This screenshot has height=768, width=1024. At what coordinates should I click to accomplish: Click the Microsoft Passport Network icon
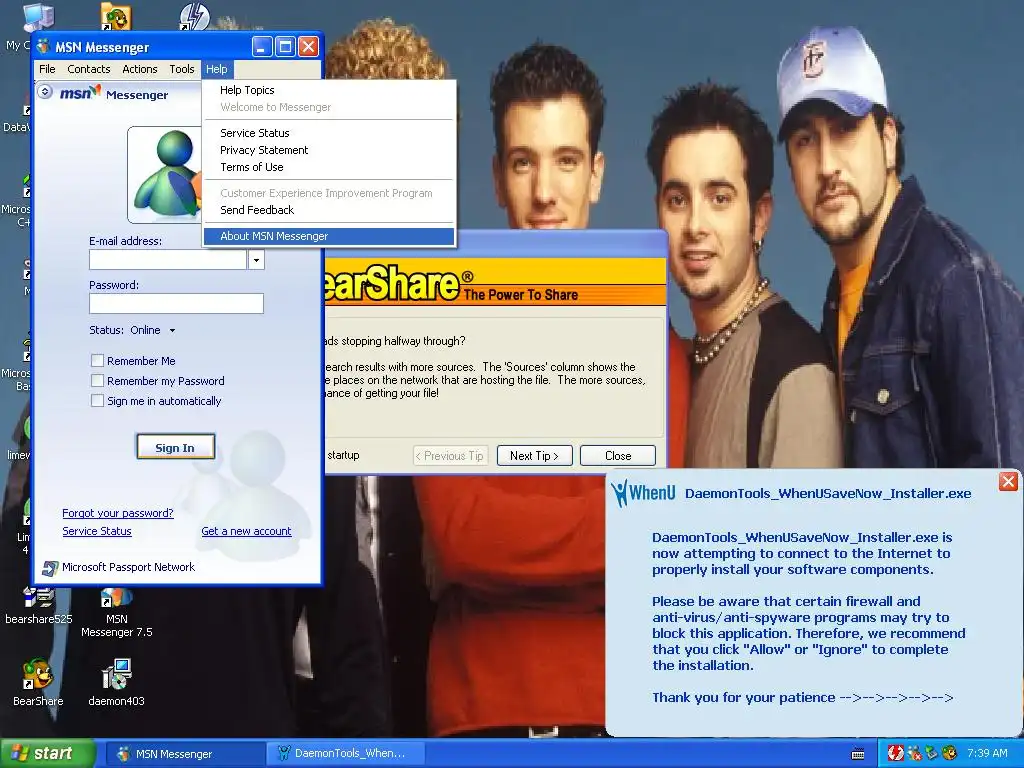(50, 568)
